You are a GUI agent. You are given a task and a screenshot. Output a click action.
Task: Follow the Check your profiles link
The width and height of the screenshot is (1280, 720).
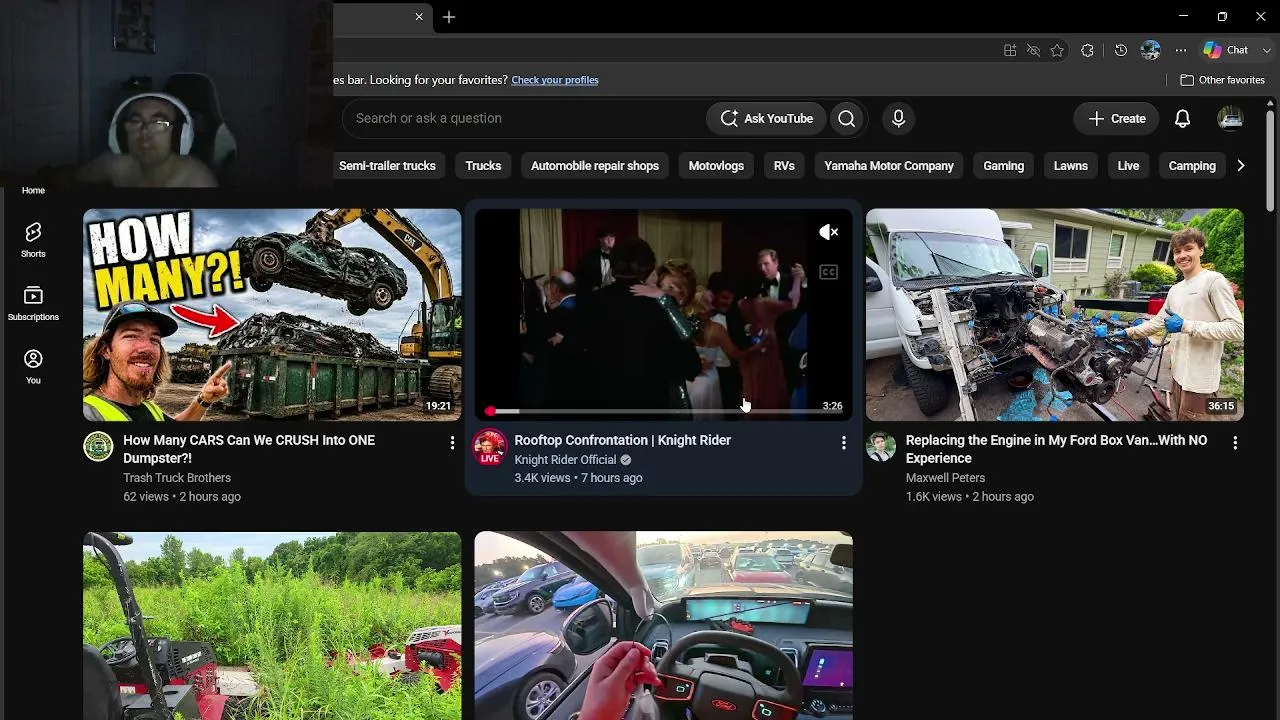pyautogui.click(x=555, y=80)
